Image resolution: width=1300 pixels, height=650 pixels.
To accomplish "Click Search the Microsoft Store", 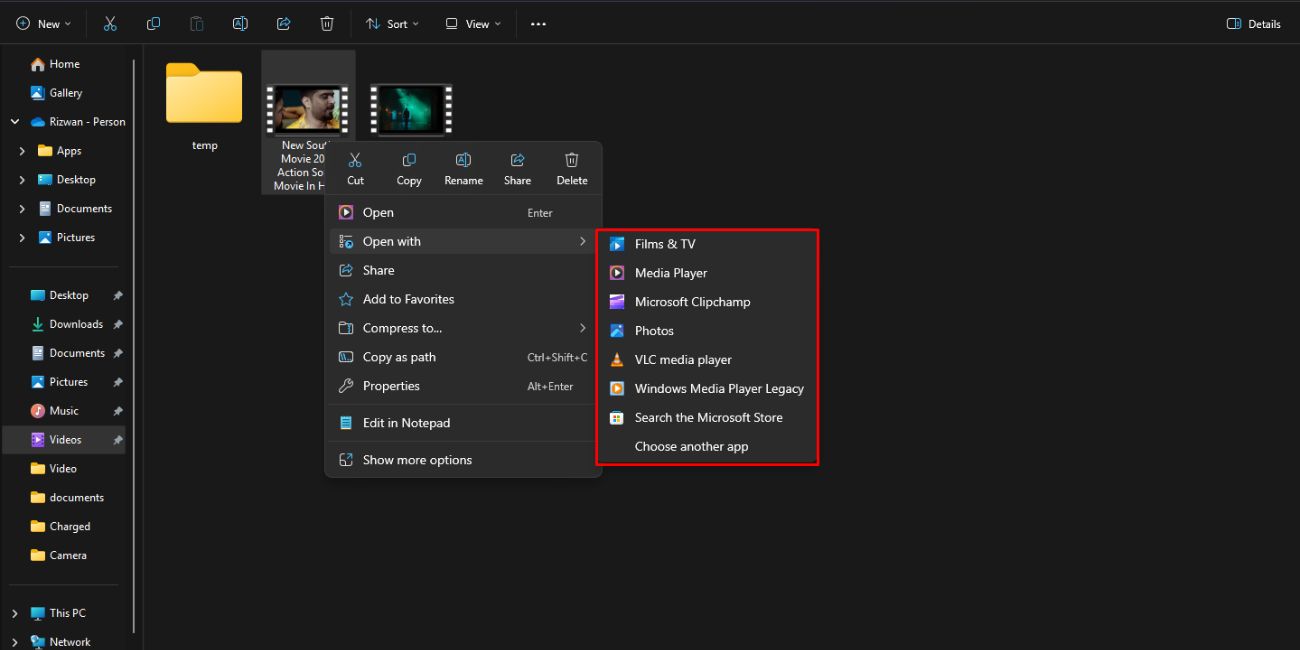I will tap(708, 417).
